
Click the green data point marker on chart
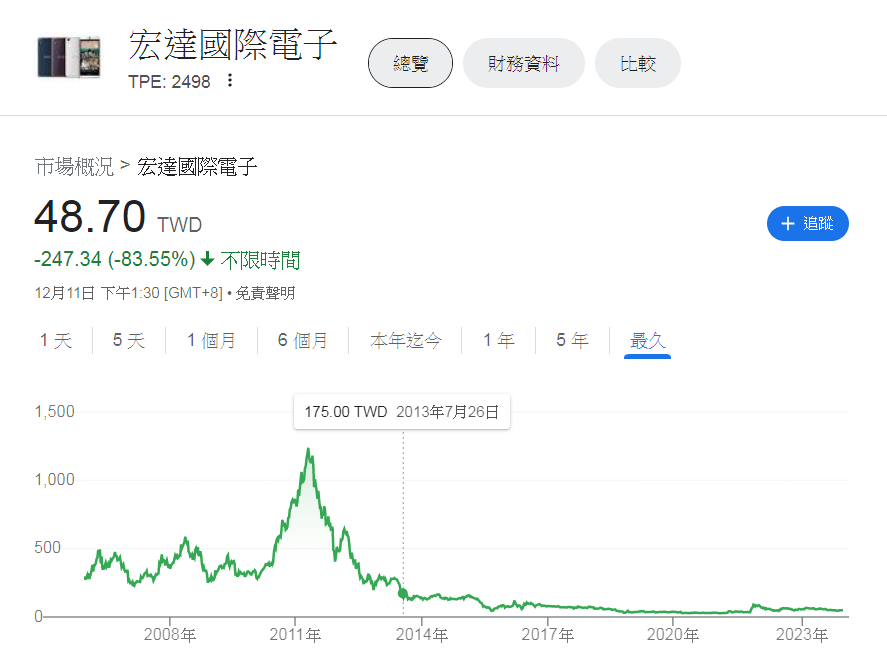click(x=403, y=593)
